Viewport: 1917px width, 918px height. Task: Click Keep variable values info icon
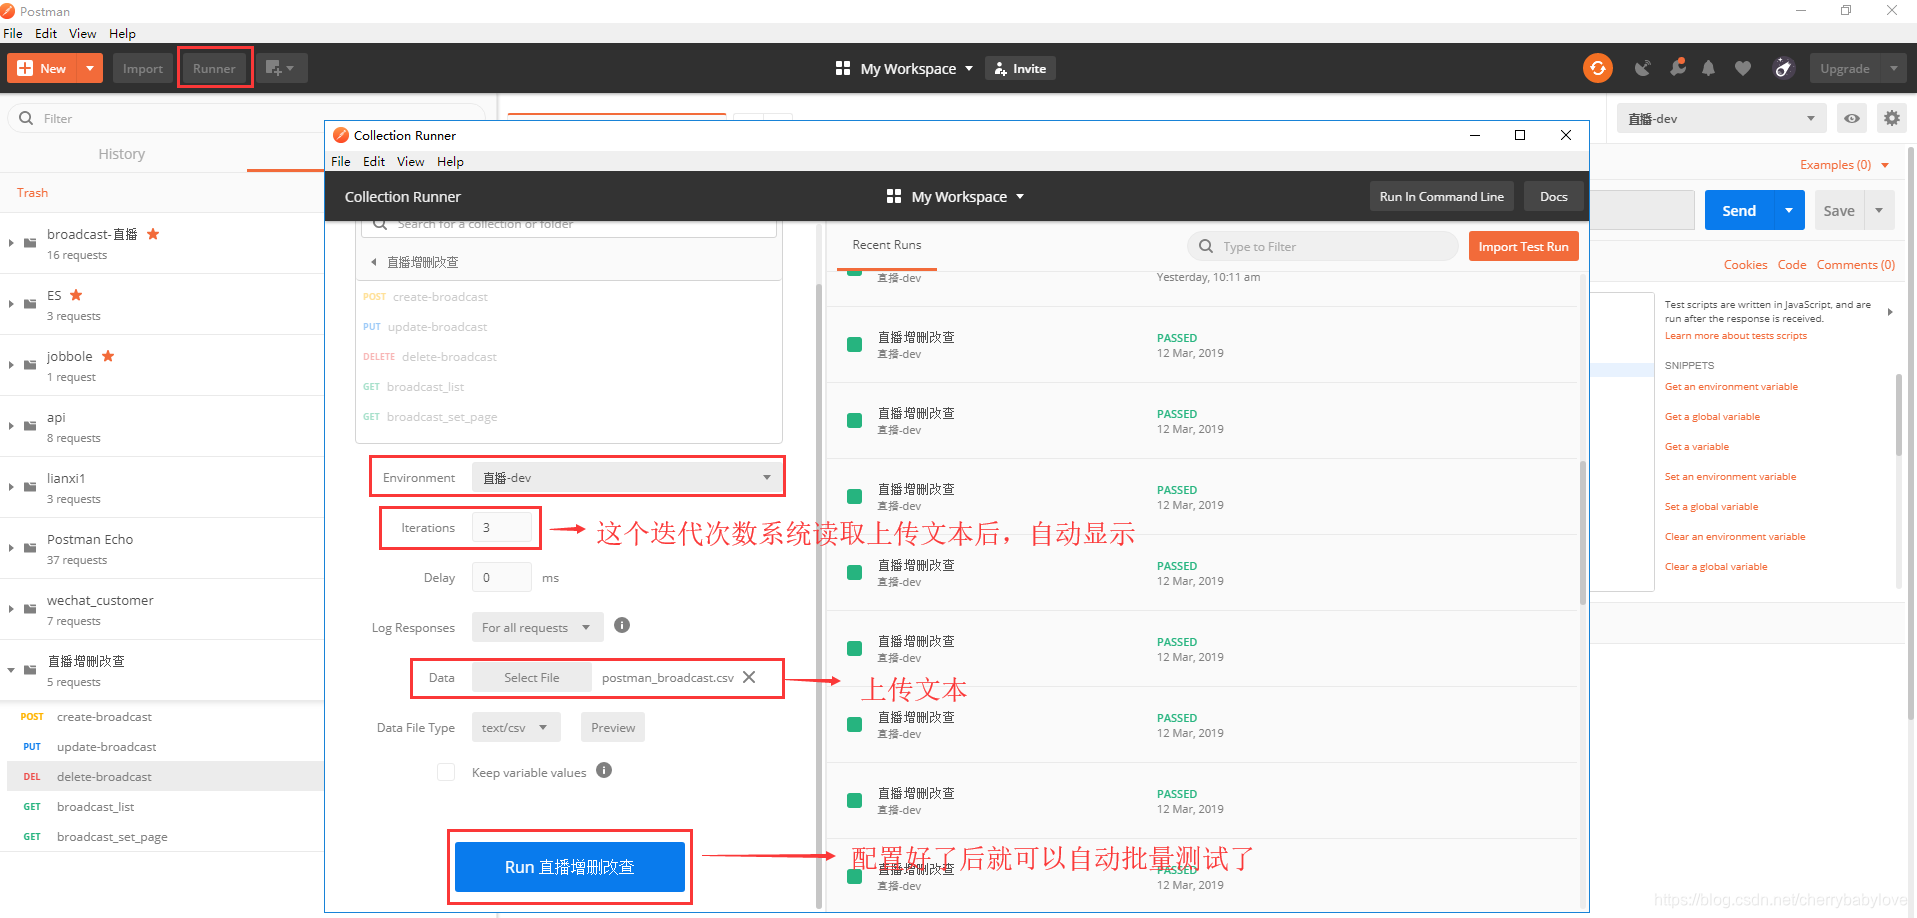pos(604,770)
